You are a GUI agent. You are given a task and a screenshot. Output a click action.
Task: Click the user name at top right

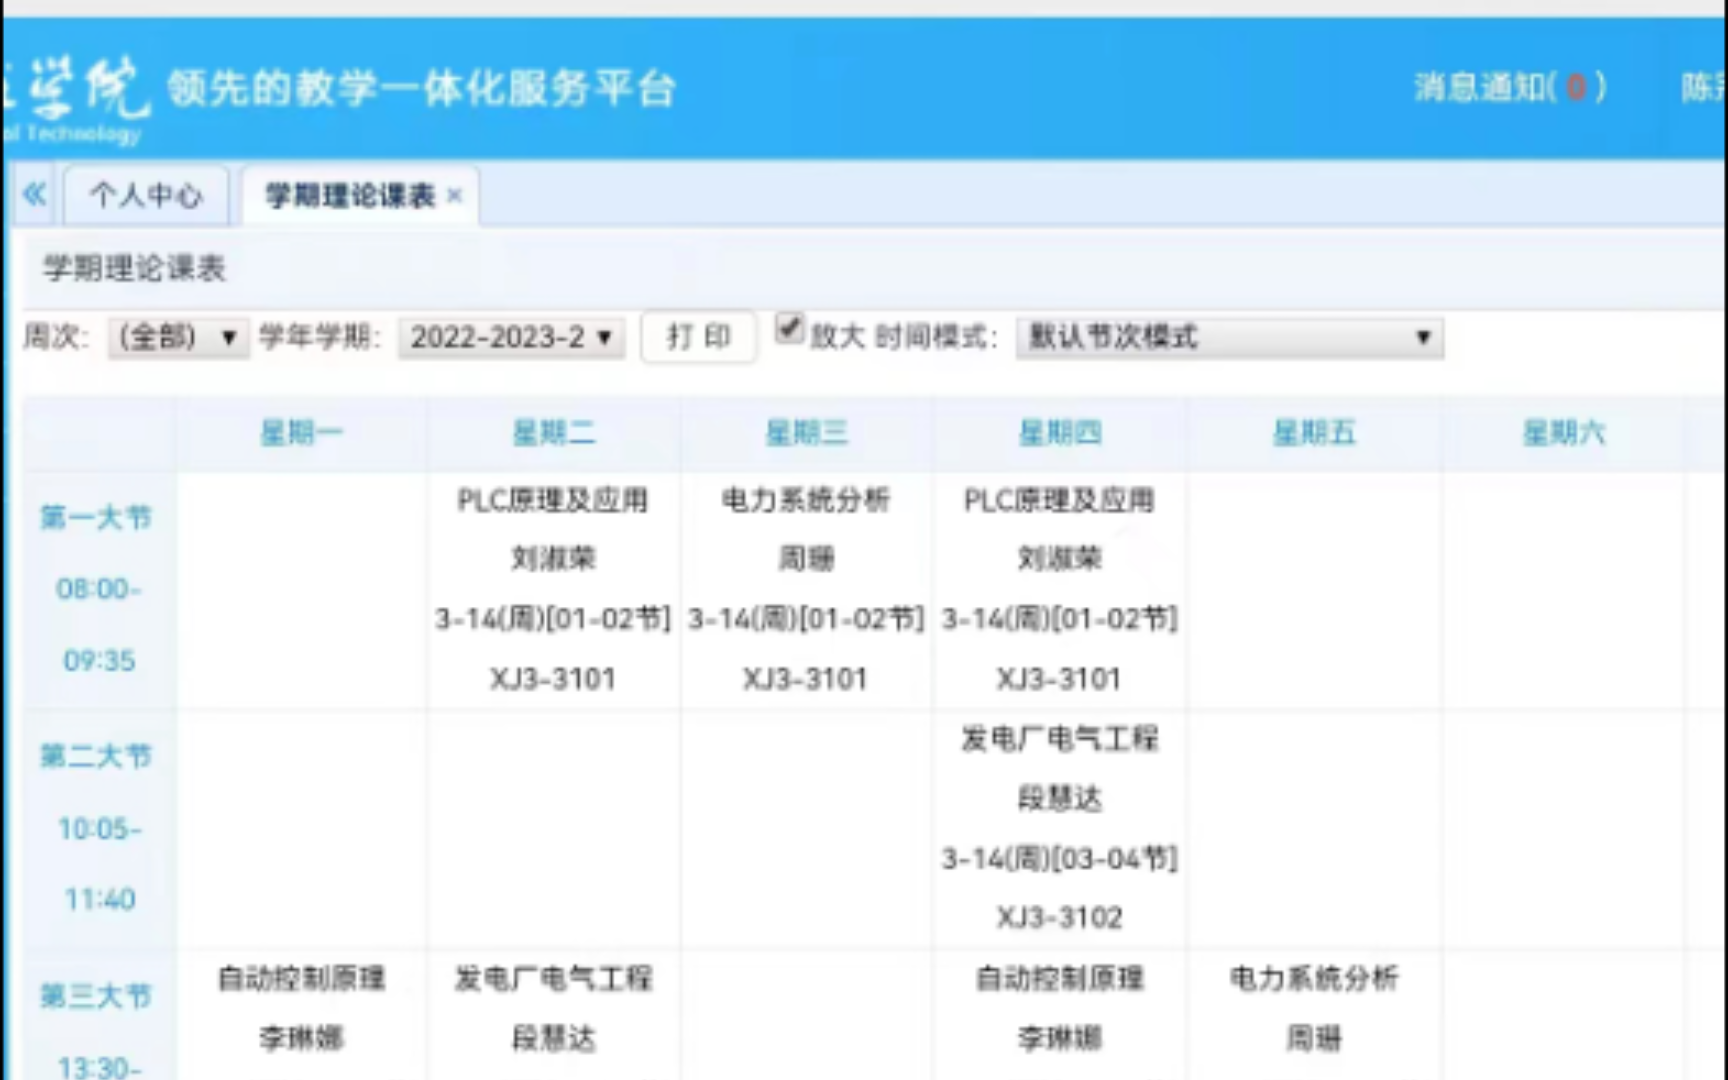click(x=1704, y=88)
